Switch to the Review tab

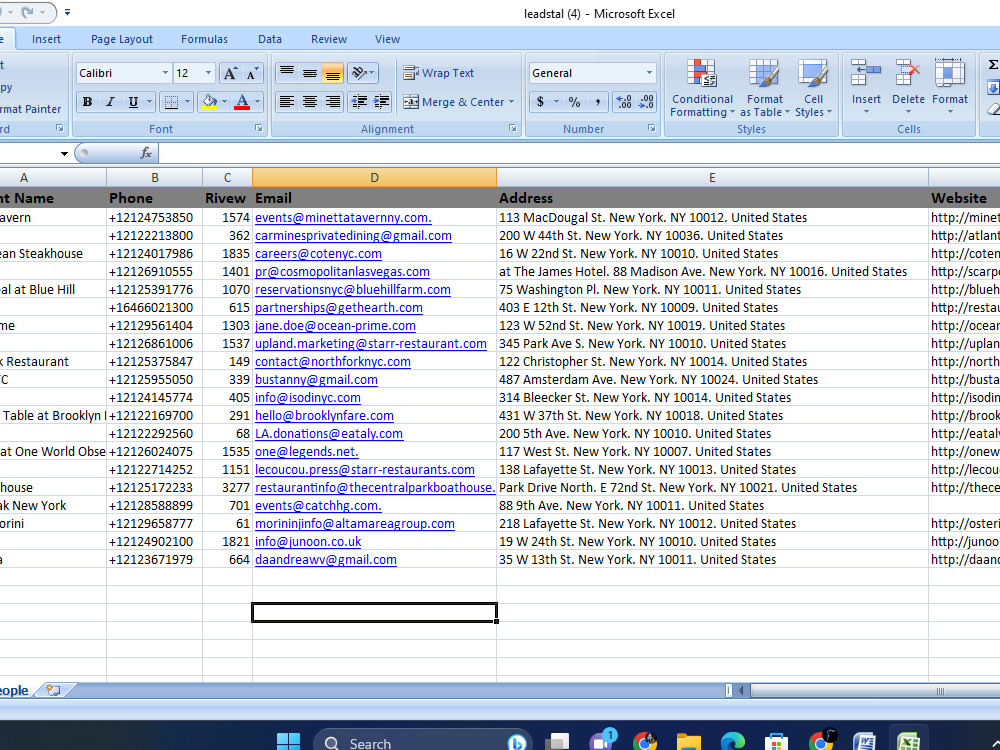[328, 39]
